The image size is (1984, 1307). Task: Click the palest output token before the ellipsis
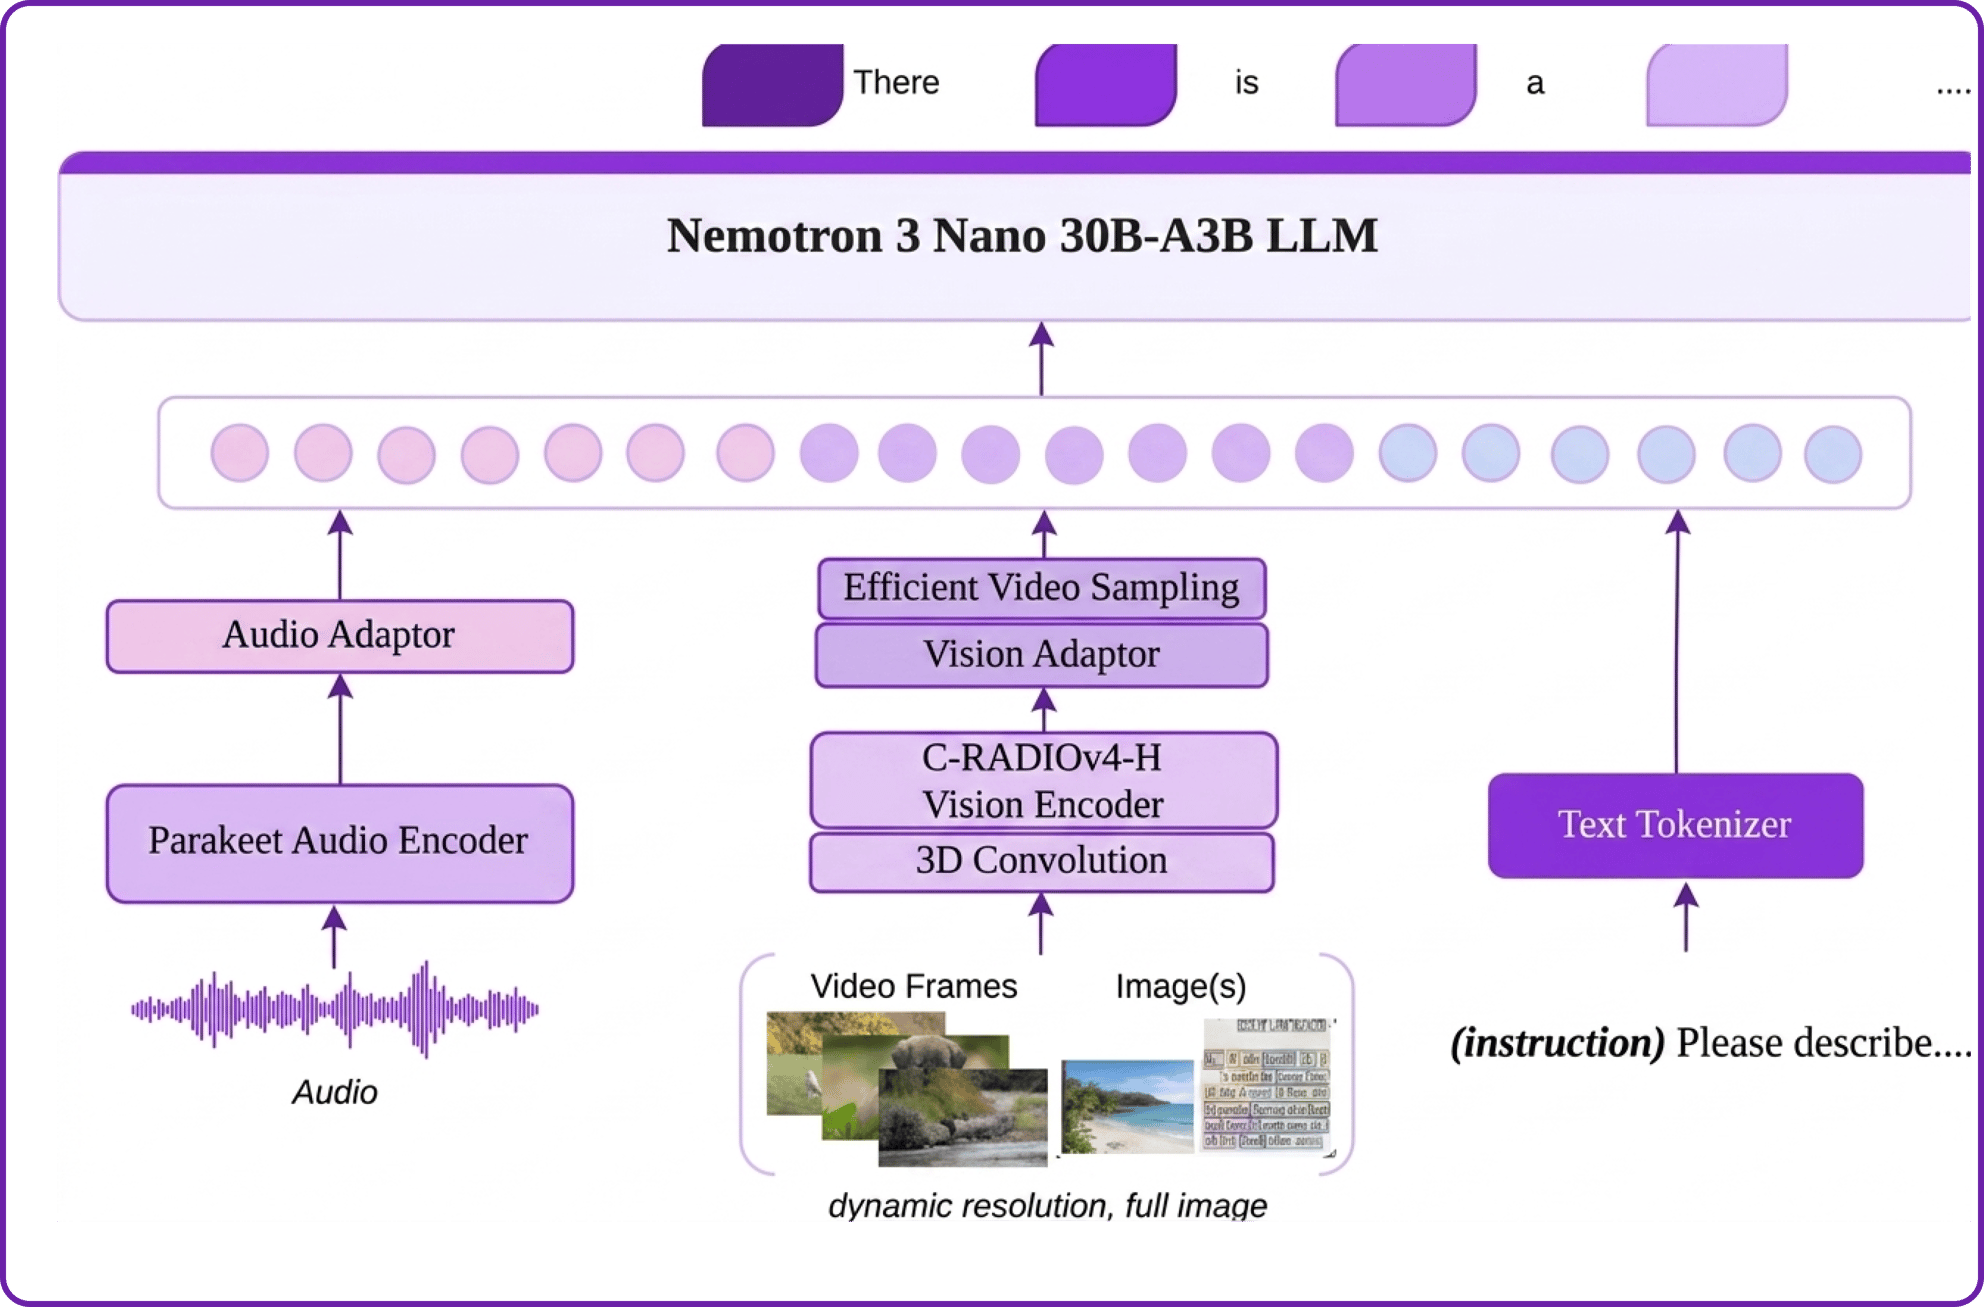tap(1716, 85)
